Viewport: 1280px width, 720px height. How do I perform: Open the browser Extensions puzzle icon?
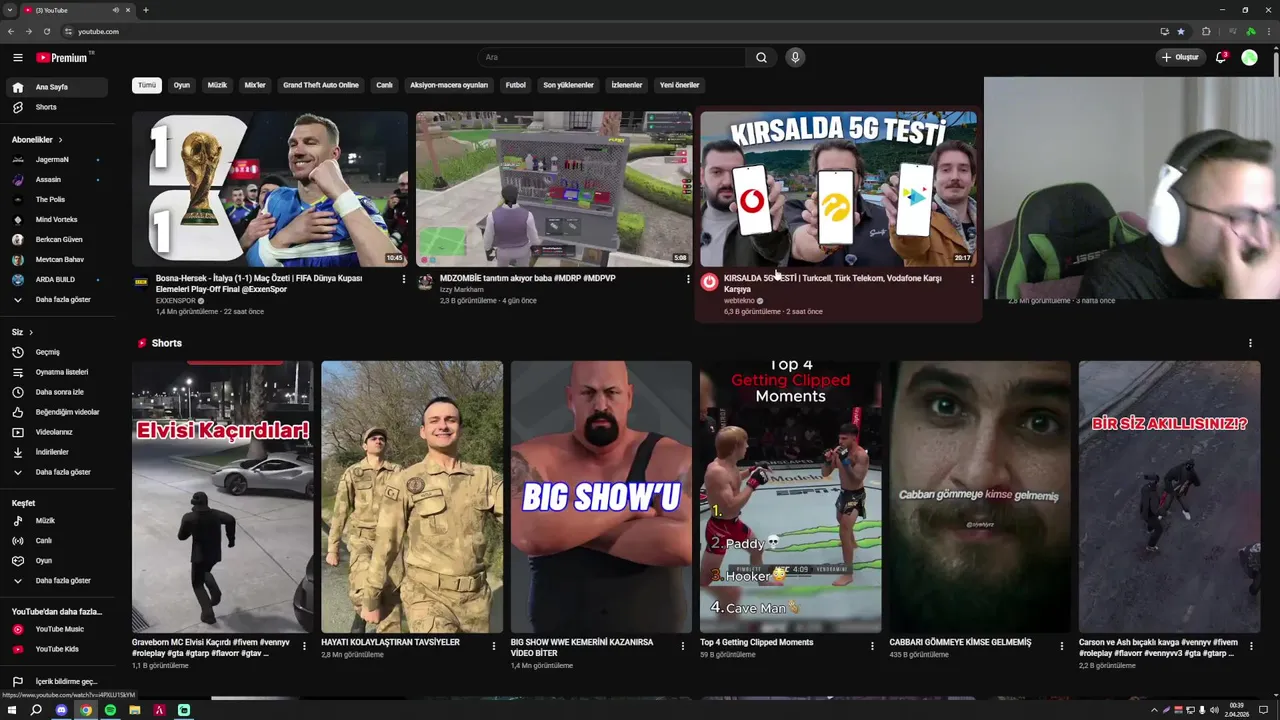coord(1206,31)
